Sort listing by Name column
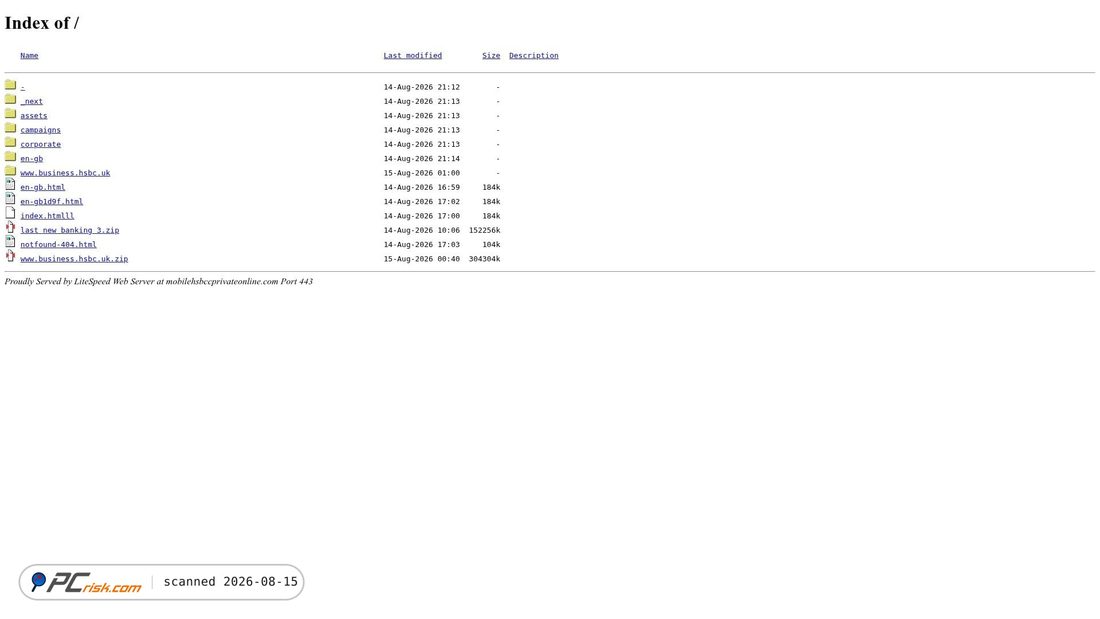1100x619 pixels. pyautogui.click(x=29, y=55)
